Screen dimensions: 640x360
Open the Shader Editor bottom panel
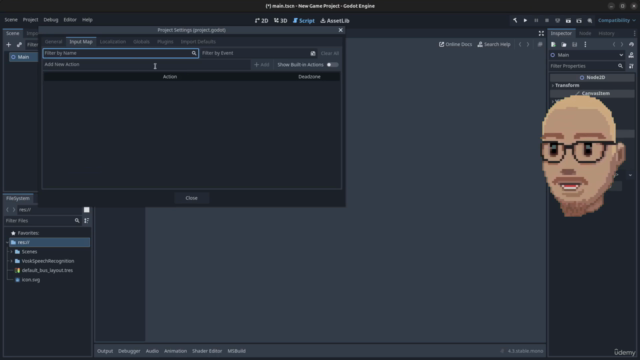(x=207, y=351)
